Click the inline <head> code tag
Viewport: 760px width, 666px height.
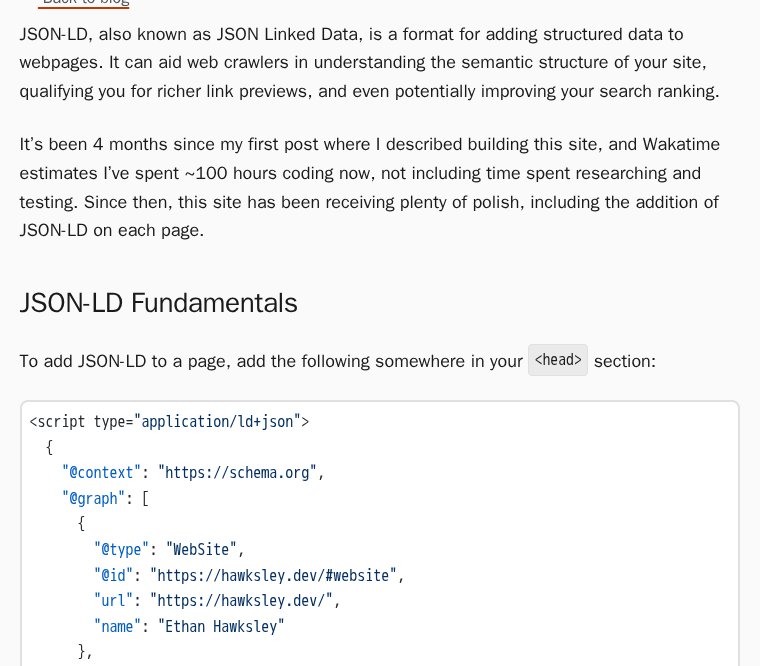(x=558, y=360)
